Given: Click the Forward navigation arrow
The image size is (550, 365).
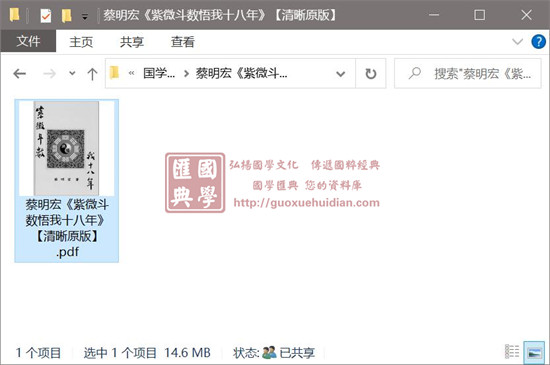Looking at the screenshot, I should click(49, 74).
